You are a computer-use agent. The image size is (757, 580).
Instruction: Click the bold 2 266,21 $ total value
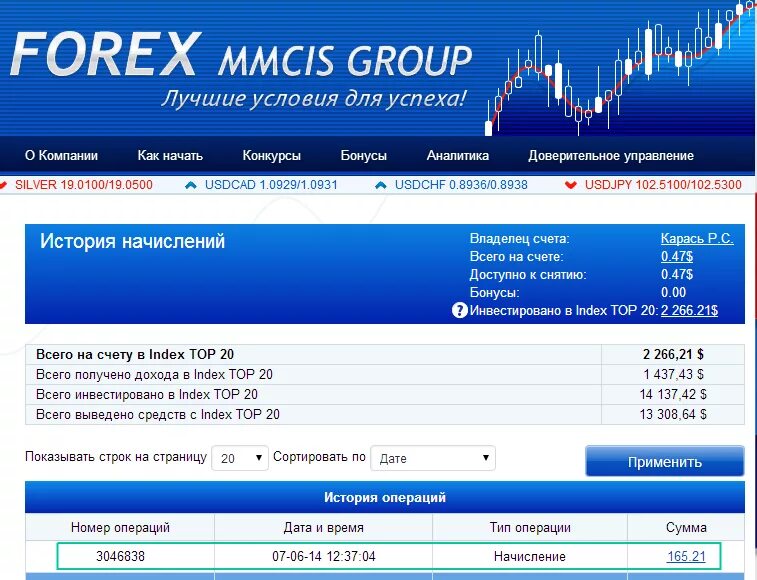click(x=673, y=354)
